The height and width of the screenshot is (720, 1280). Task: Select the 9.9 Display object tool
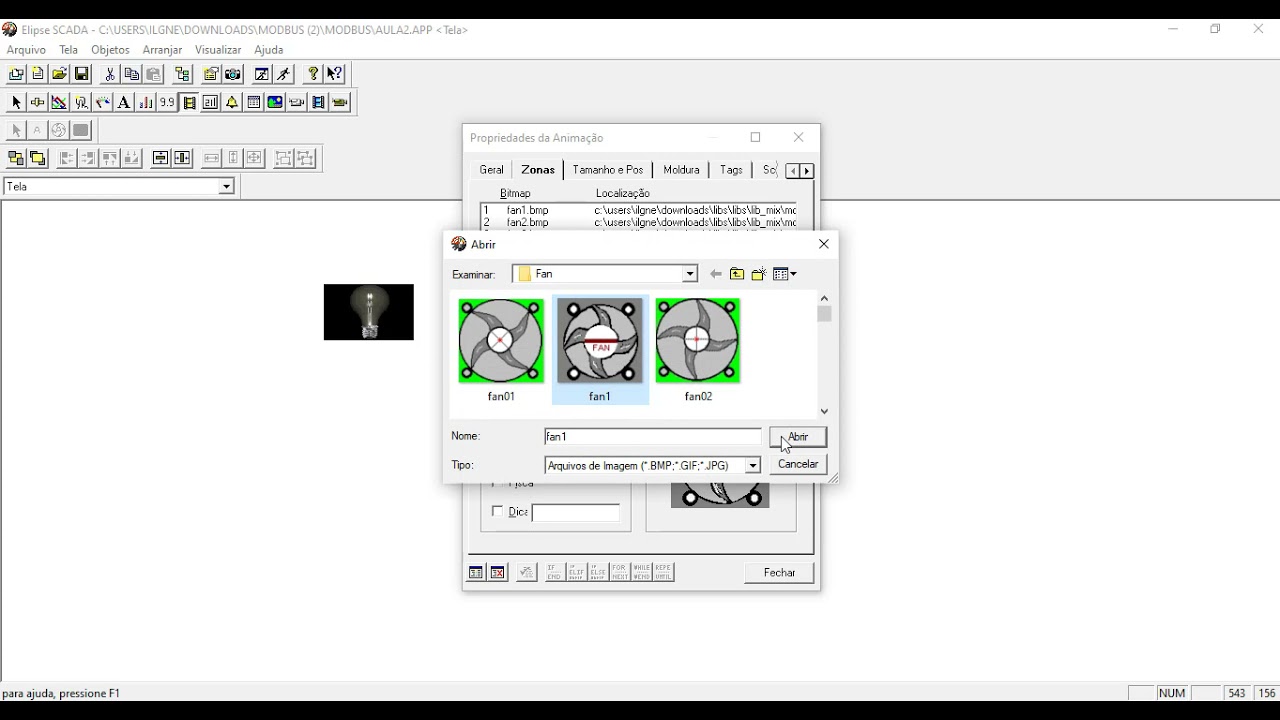(167, 102)
